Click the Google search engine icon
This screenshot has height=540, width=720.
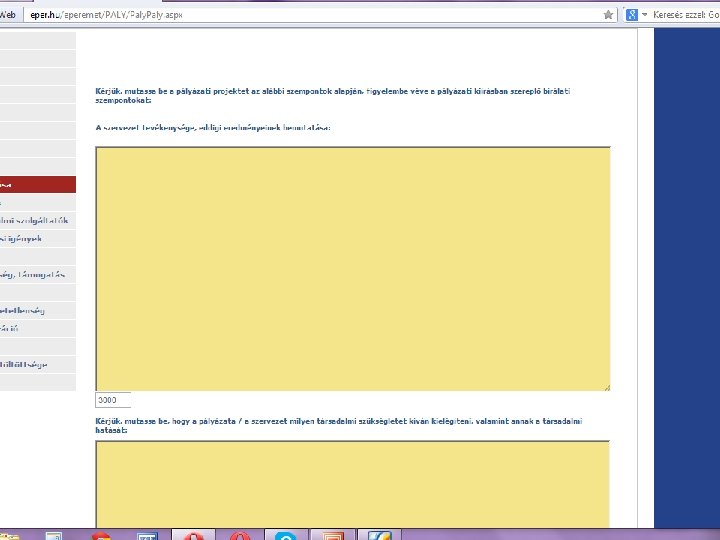tap(632, 15)
